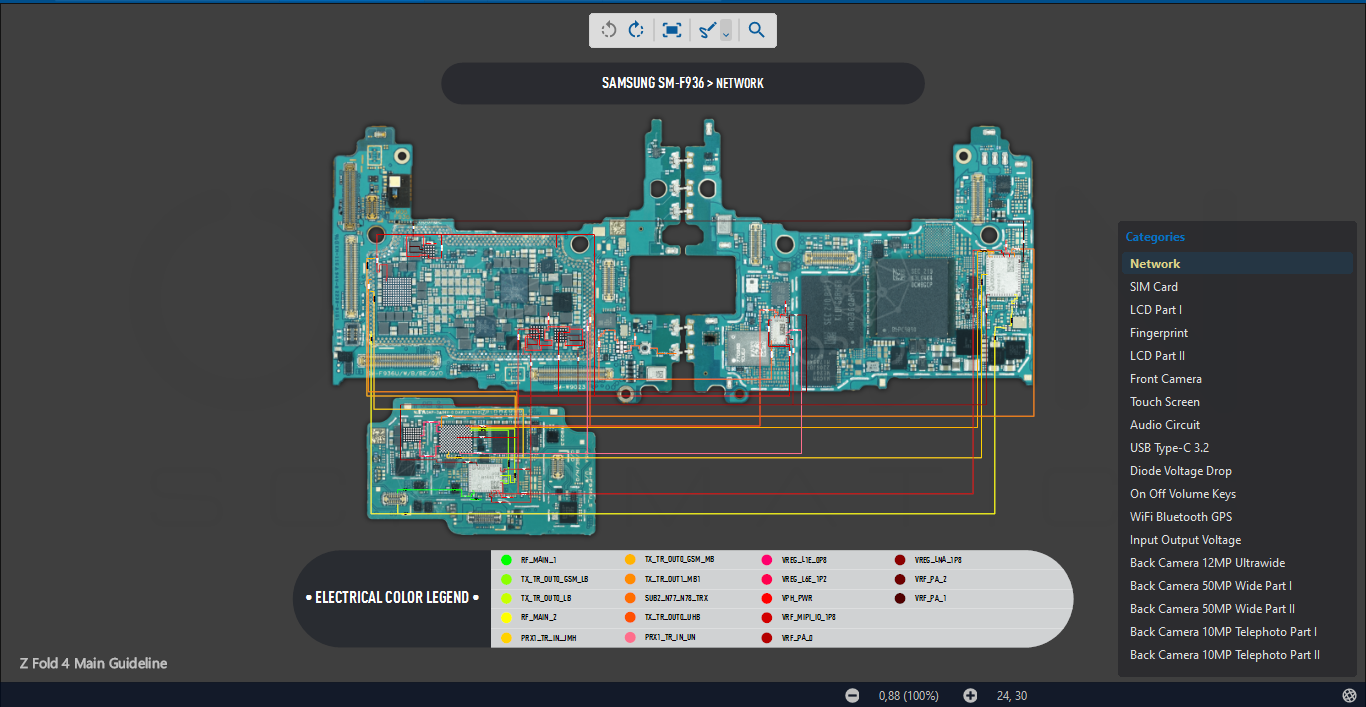Click the Electrical Color Legend heading
This screenshot has height=707, width=1366.
point(392,597)
